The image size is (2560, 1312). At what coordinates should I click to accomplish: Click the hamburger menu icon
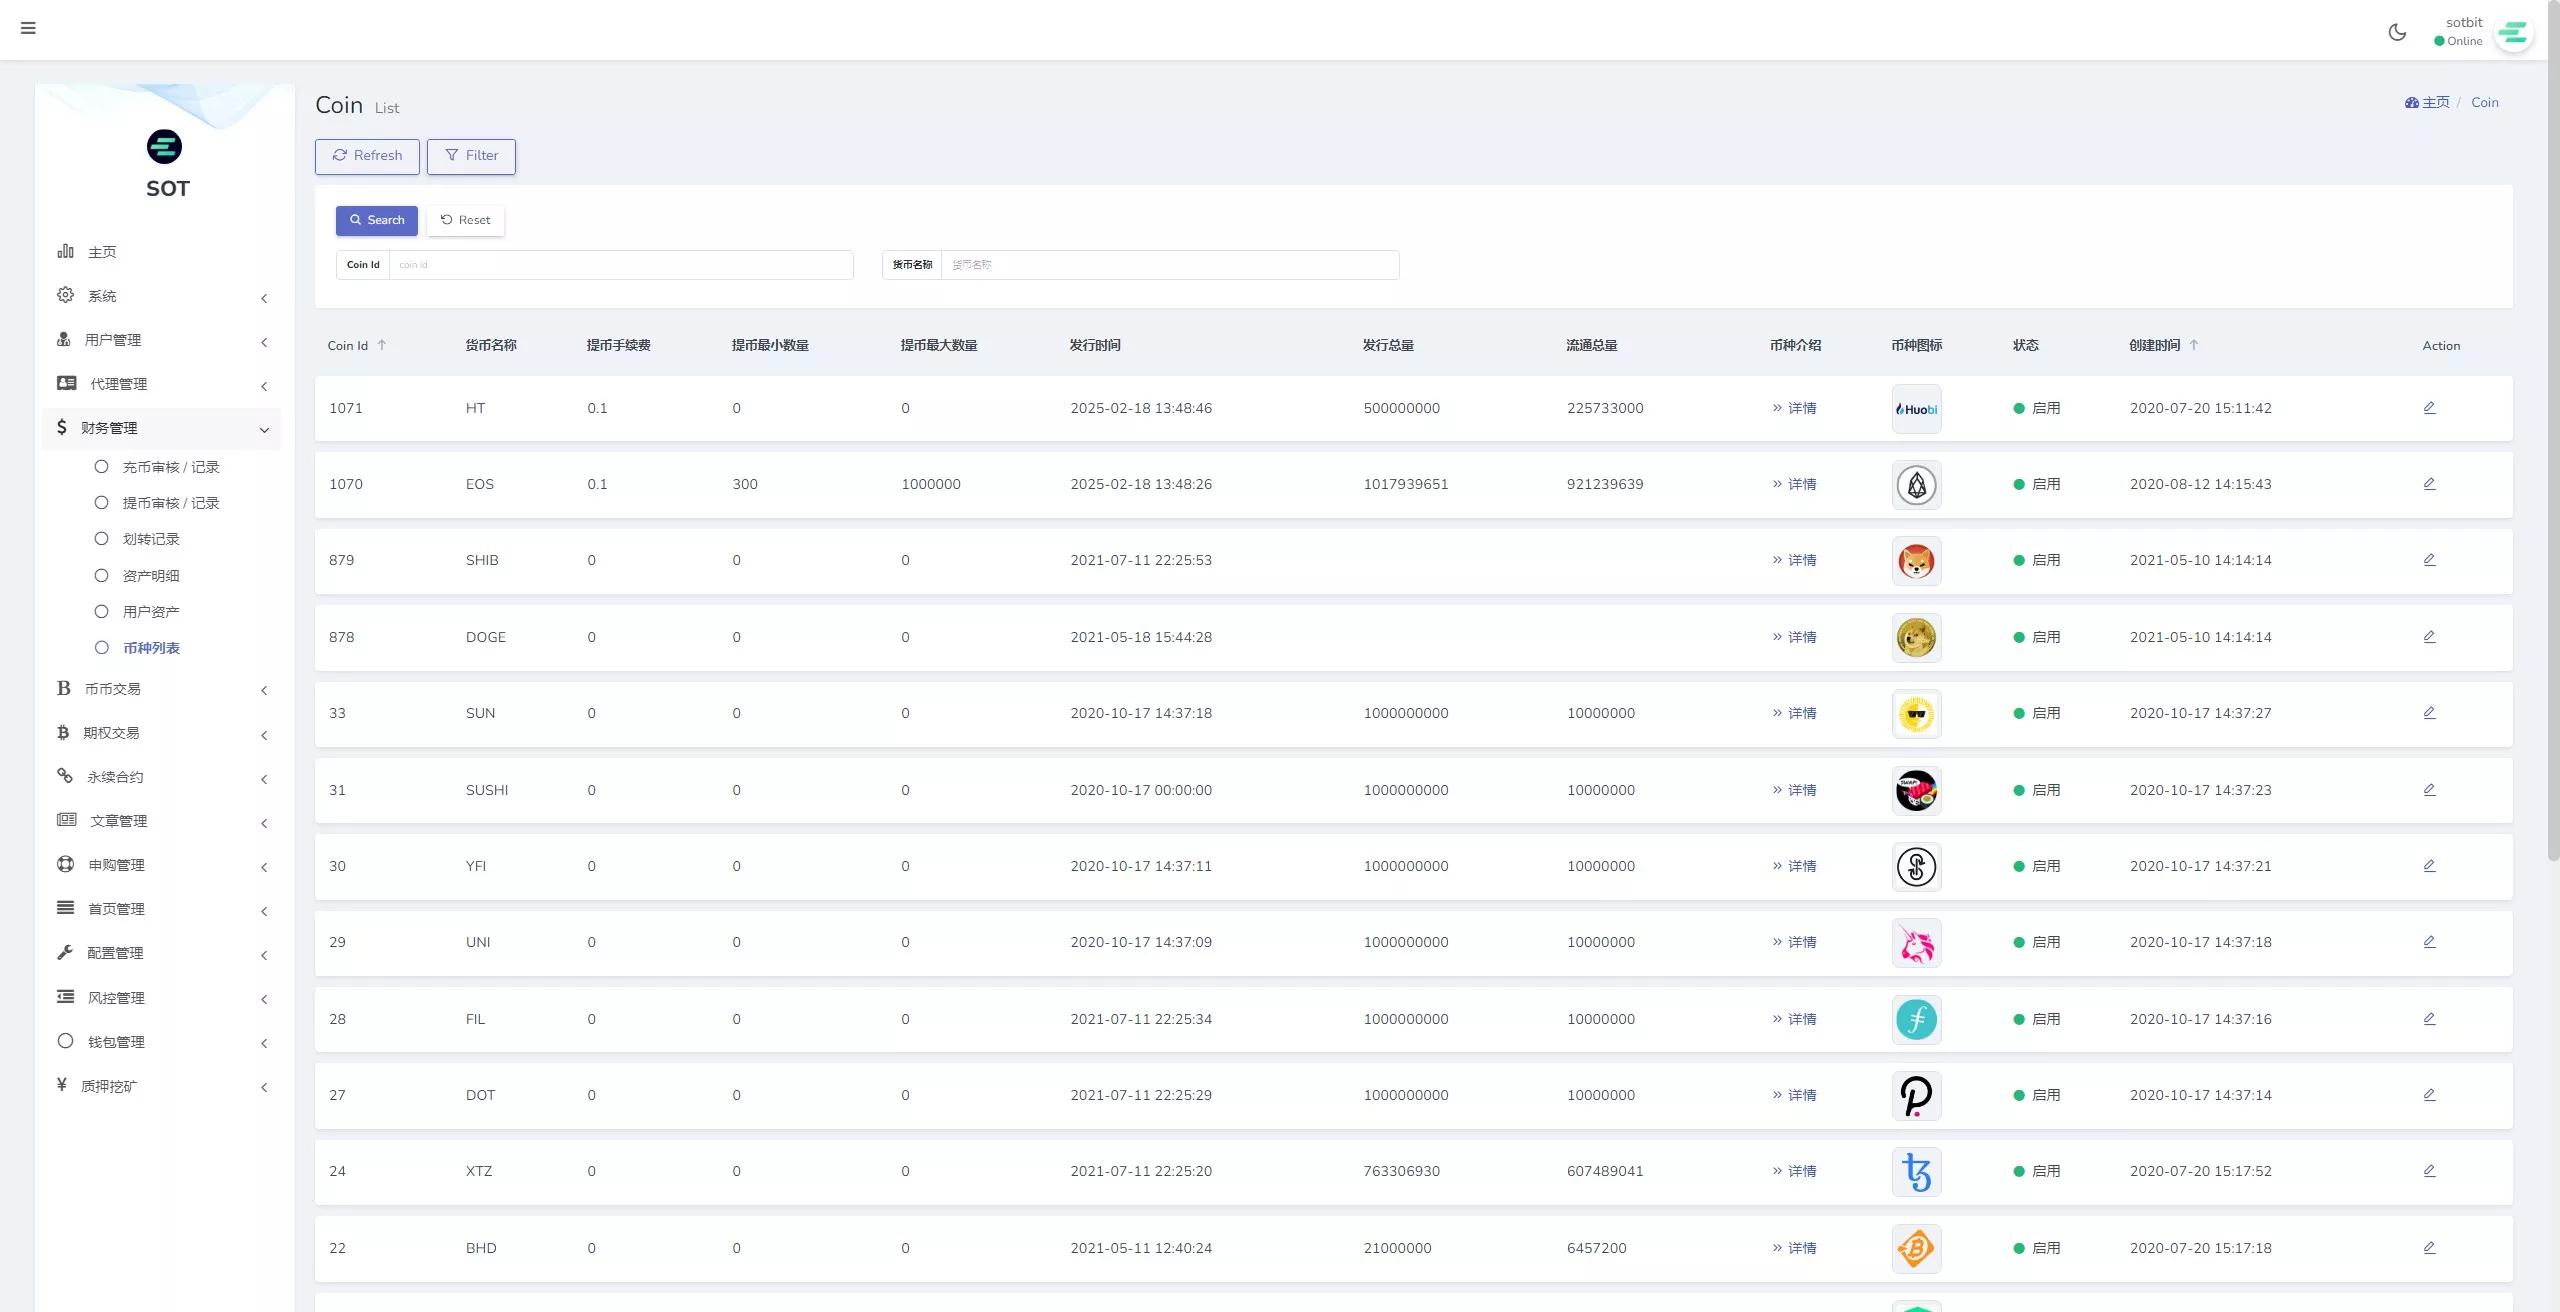28,28
